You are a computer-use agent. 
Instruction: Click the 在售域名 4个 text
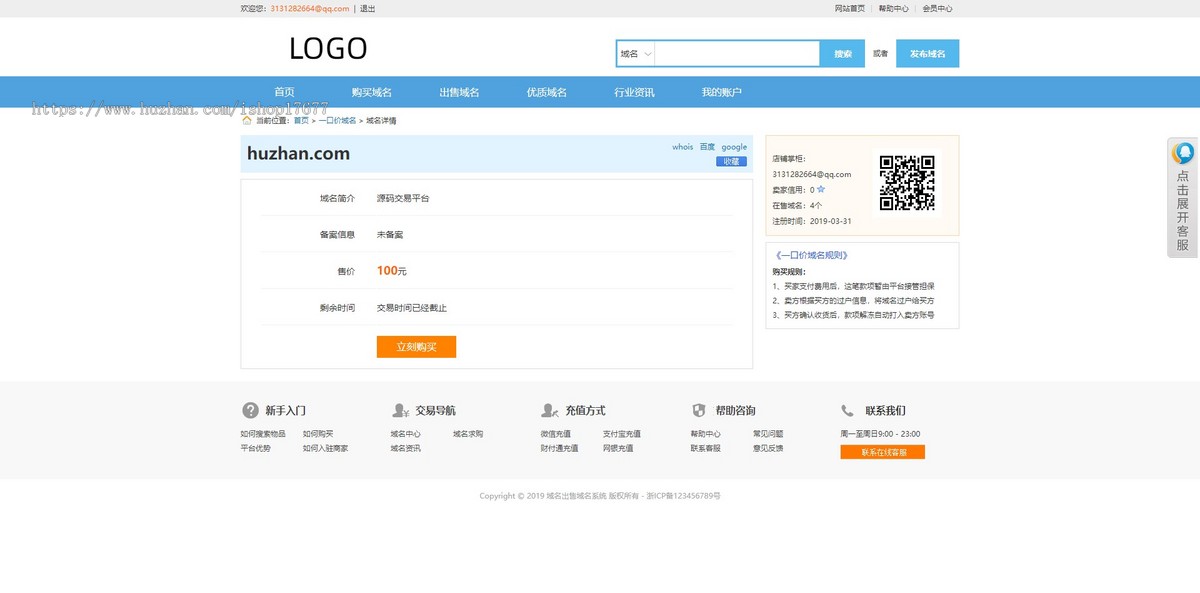coord(797,205)
